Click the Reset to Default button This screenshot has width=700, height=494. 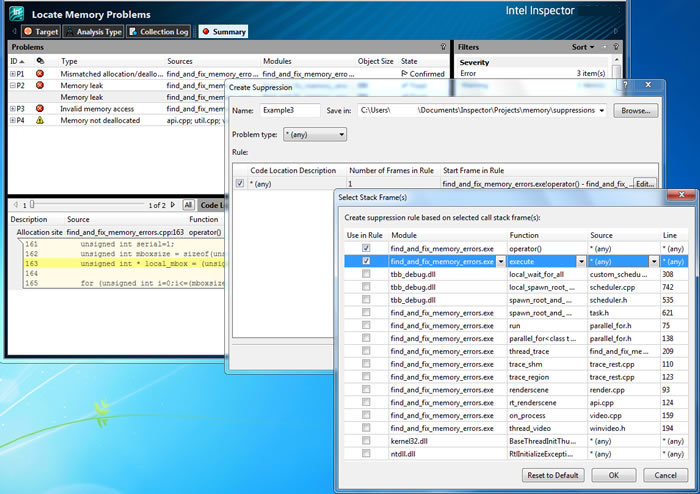click(555, 475)
